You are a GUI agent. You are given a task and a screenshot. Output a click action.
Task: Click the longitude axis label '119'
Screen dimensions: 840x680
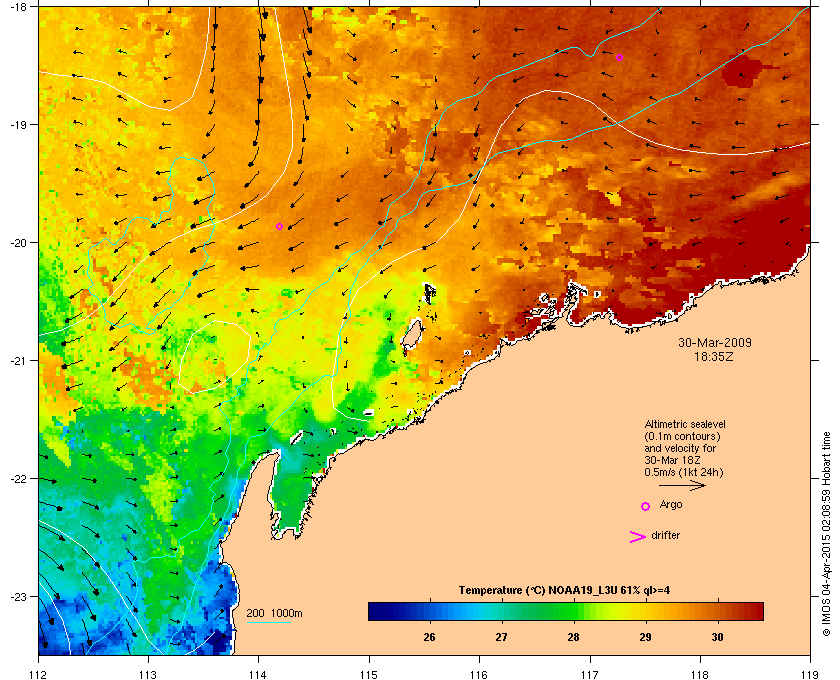[x=810, y=675]
